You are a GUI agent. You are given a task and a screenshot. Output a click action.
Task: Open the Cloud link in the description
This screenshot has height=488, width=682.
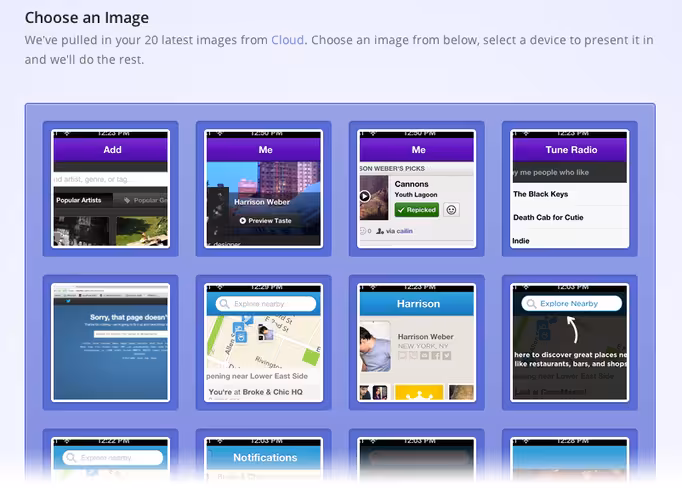[x=288, y=40]
